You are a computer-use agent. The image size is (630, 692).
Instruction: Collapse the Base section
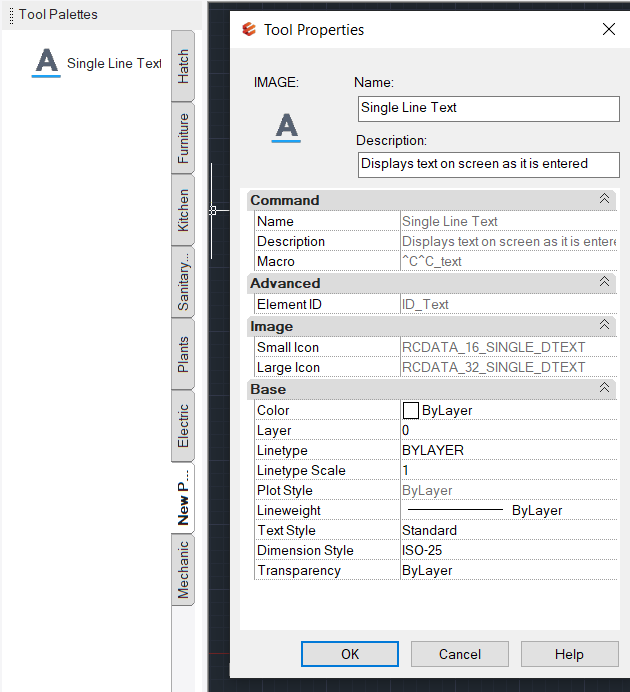(604, 389)
